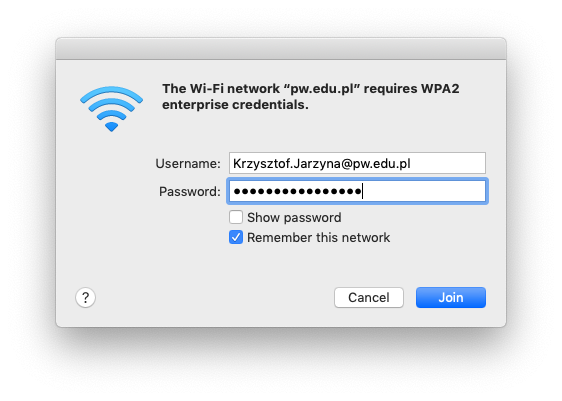Focus the Username input field

[357, 163]
